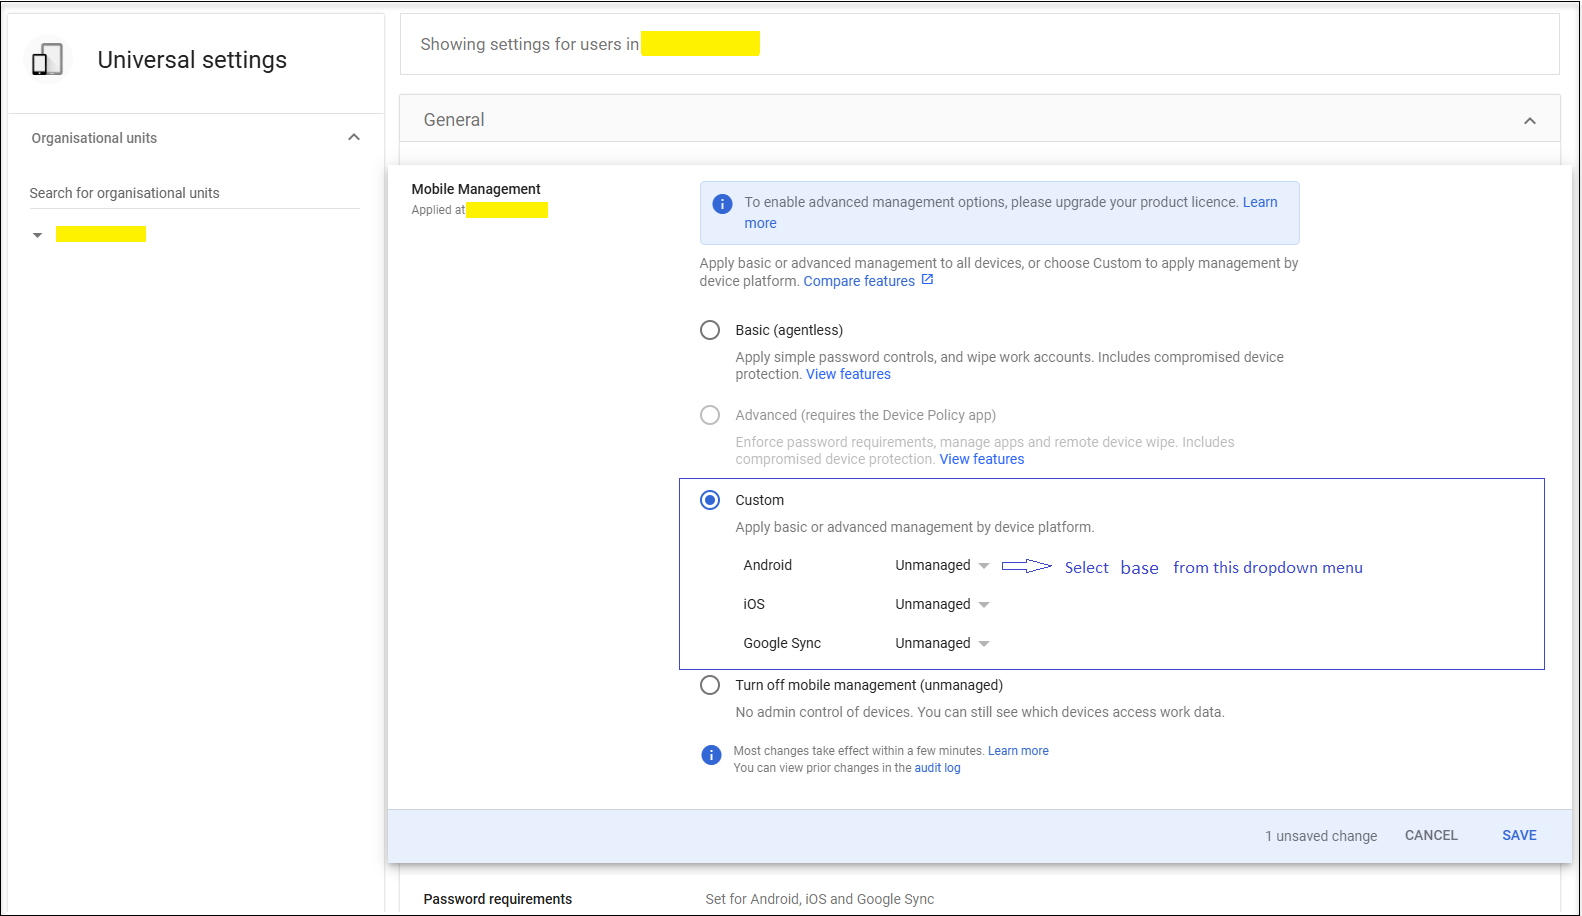1582x916 pixels.
Task: Click the info icon in upgrade banner
Action: [x=722, y=204]
